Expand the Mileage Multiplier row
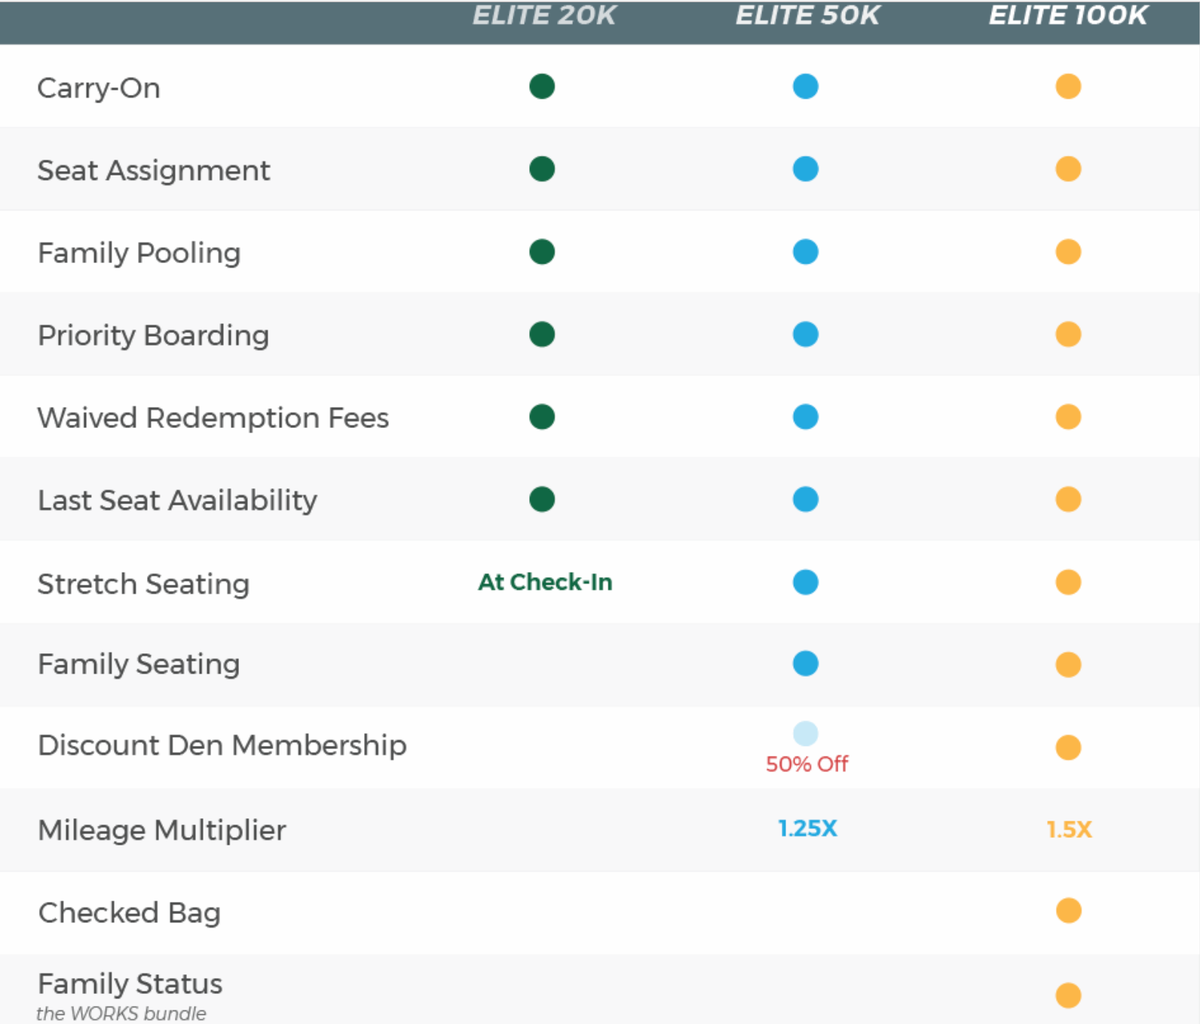 pyautogui.click(x=161, y=830)
